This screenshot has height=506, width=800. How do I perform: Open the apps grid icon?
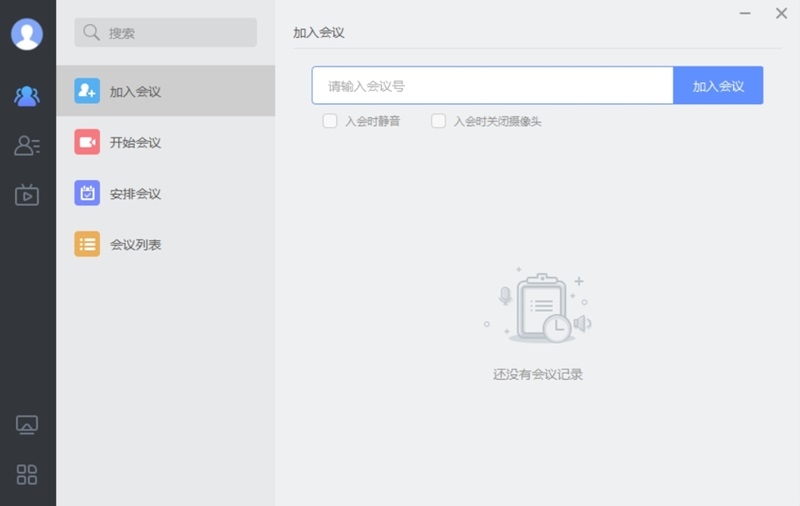click(27, 474)
